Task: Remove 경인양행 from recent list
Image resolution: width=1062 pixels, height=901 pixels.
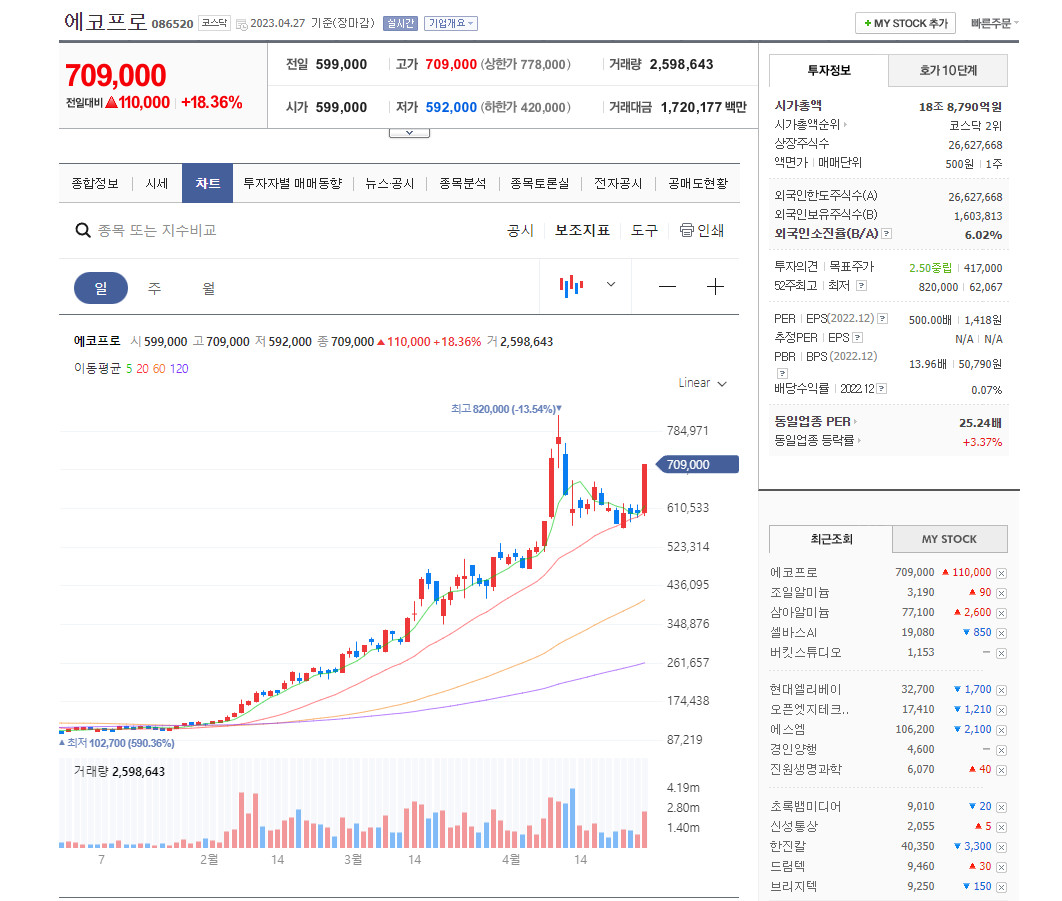Action: 1001,750
